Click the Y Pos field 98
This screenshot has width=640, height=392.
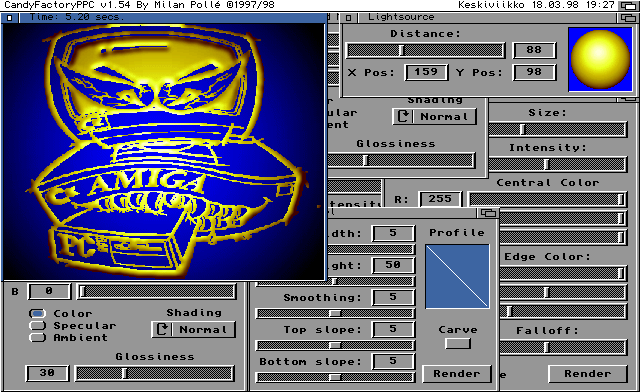tap(534, 72)
